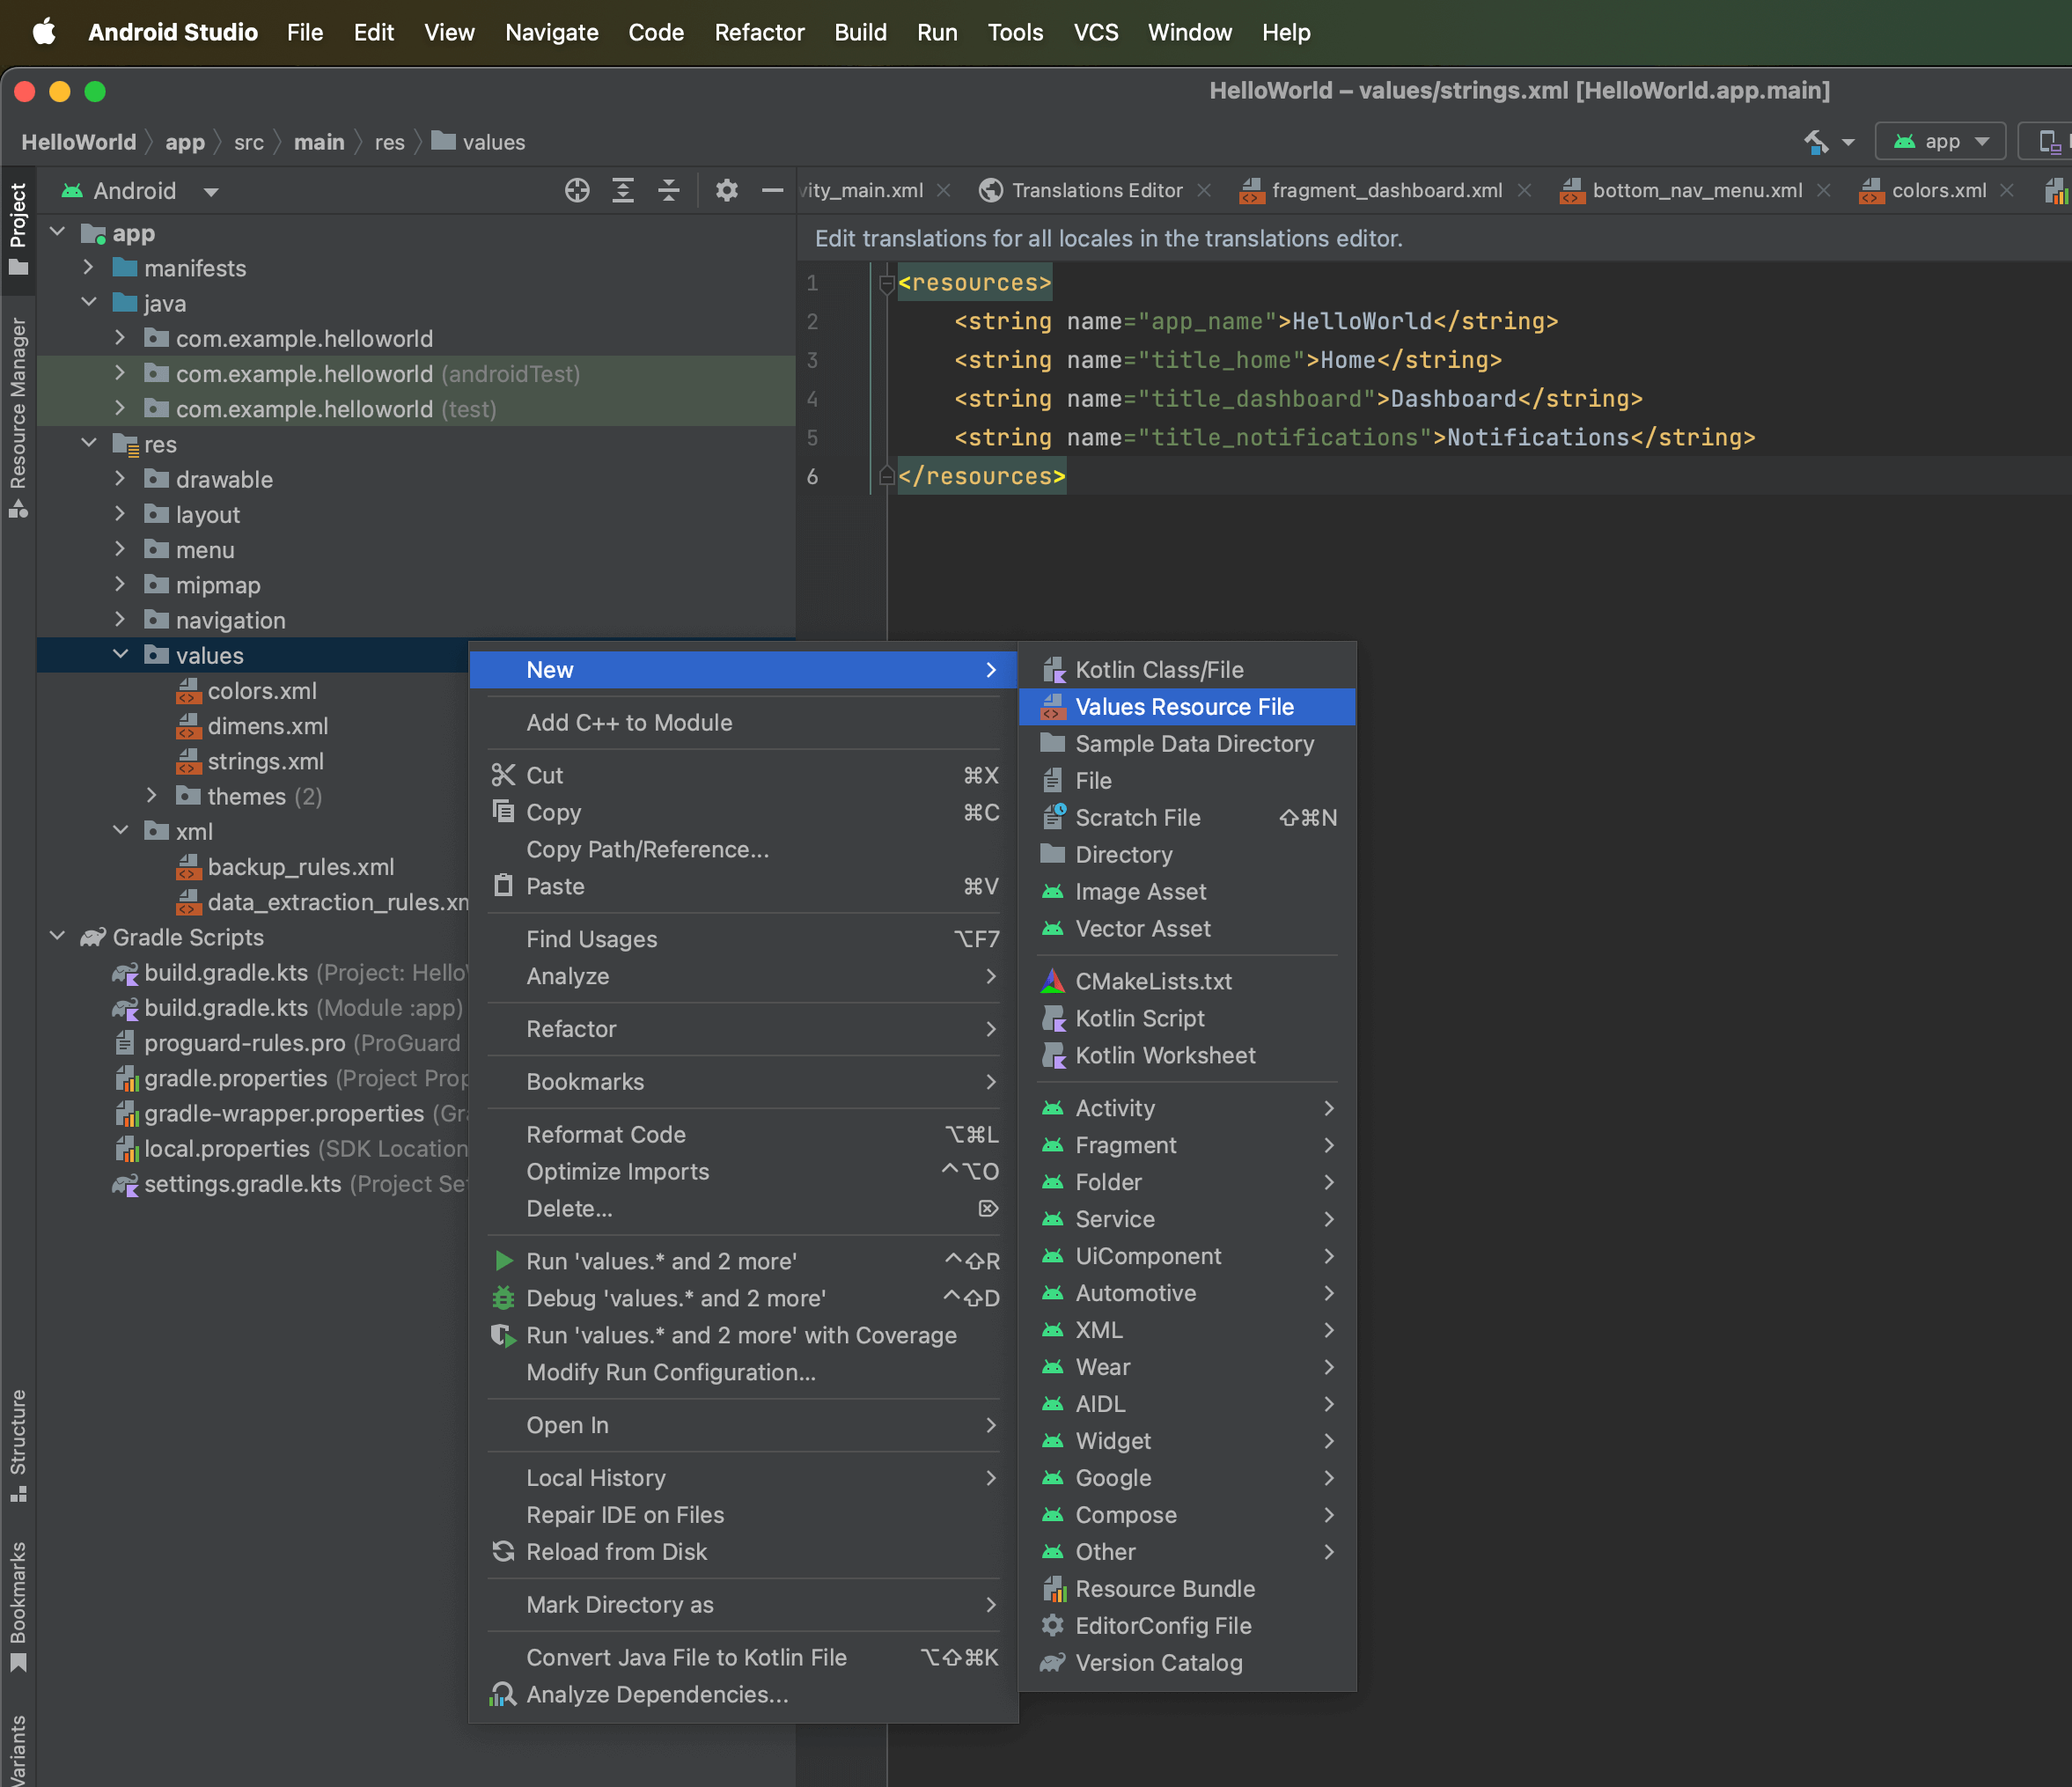Click the Expand All icon in Project panel
2072x1787 pixels.
623,190
